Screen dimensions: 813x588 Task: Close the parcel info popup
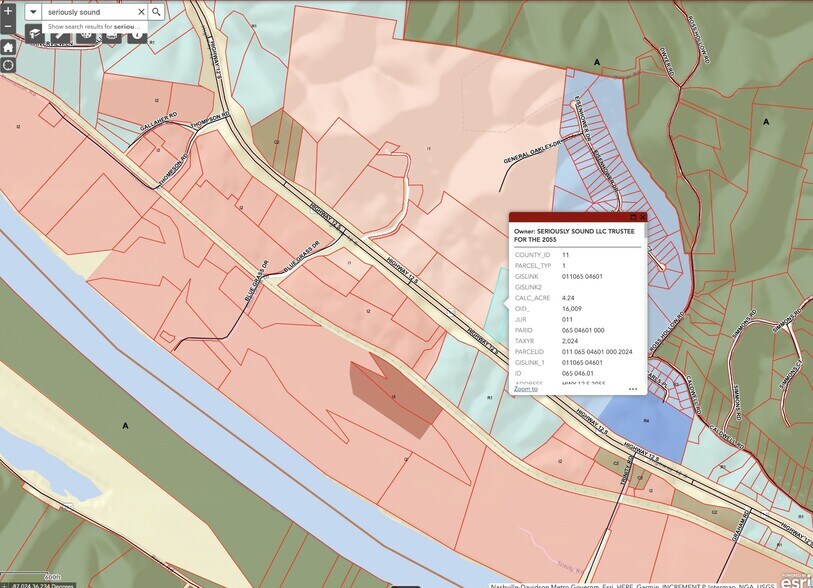tap(642, 217)
